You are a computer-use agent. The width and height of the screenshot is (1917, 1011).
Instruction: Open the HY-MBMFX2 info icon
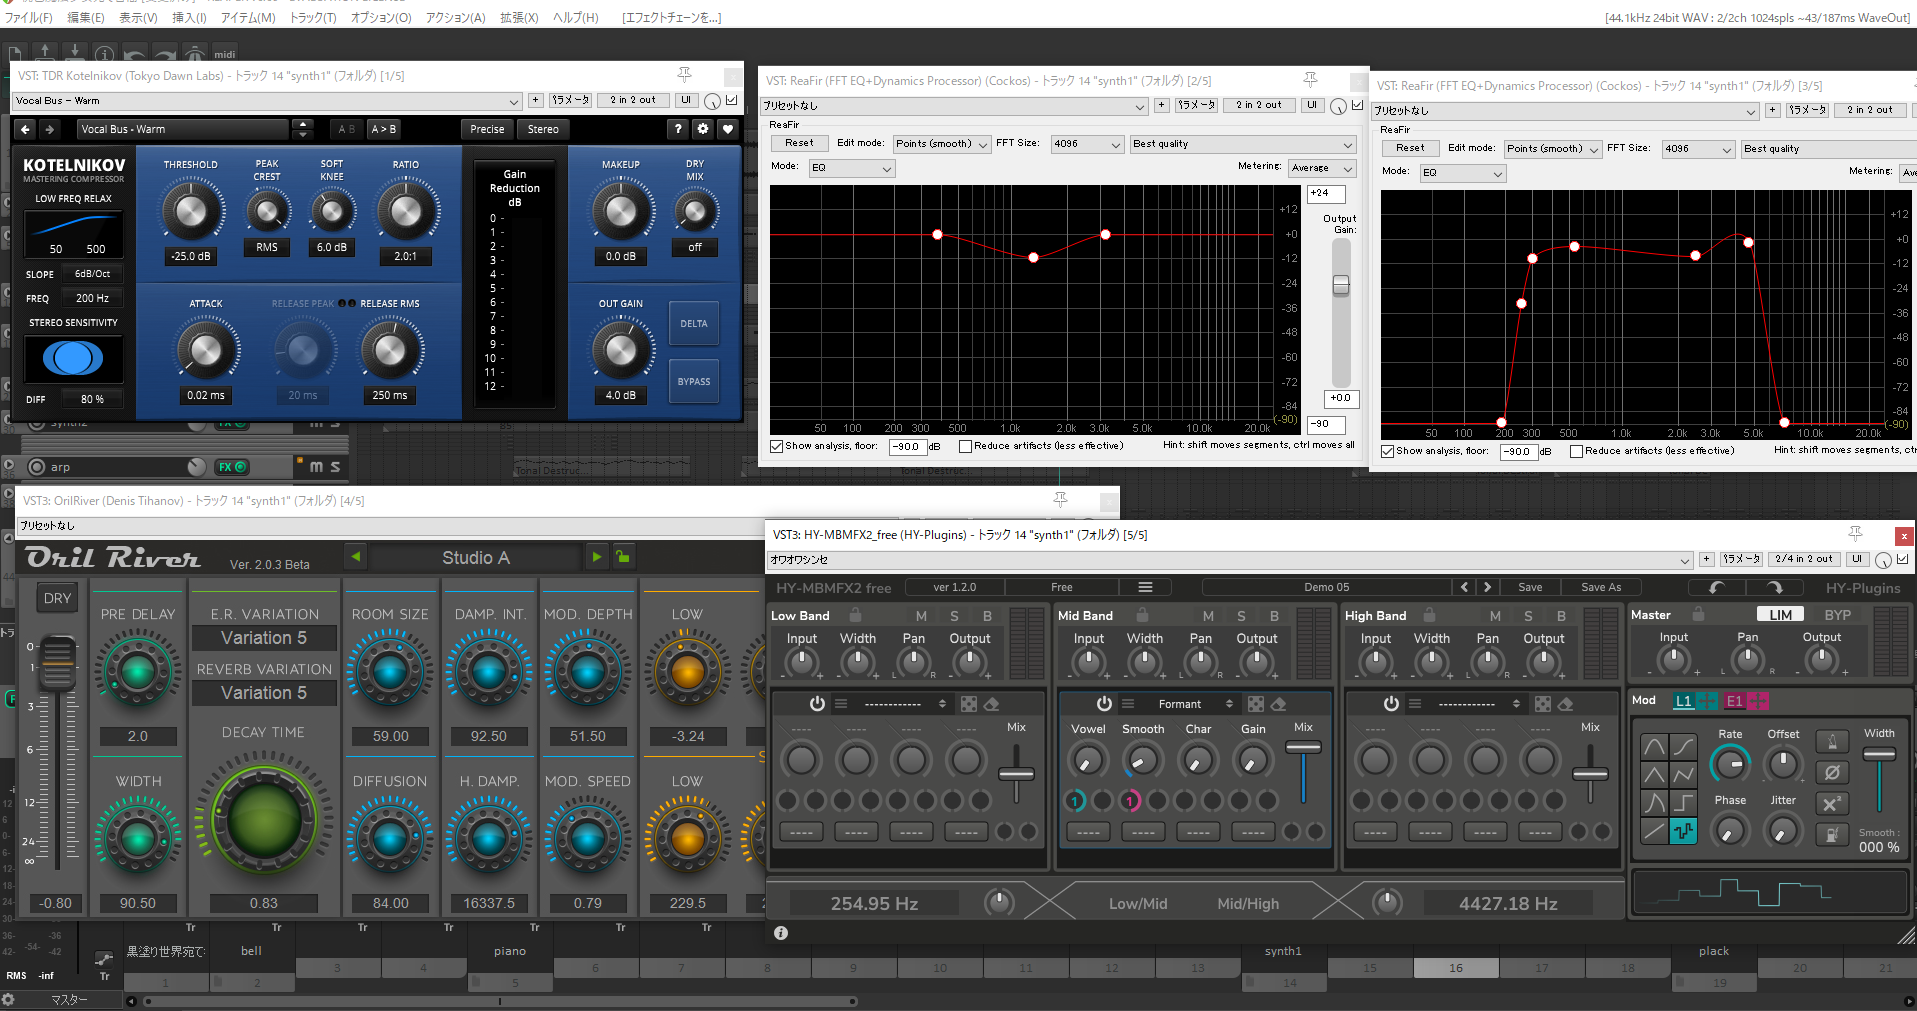tap(781, 933)
